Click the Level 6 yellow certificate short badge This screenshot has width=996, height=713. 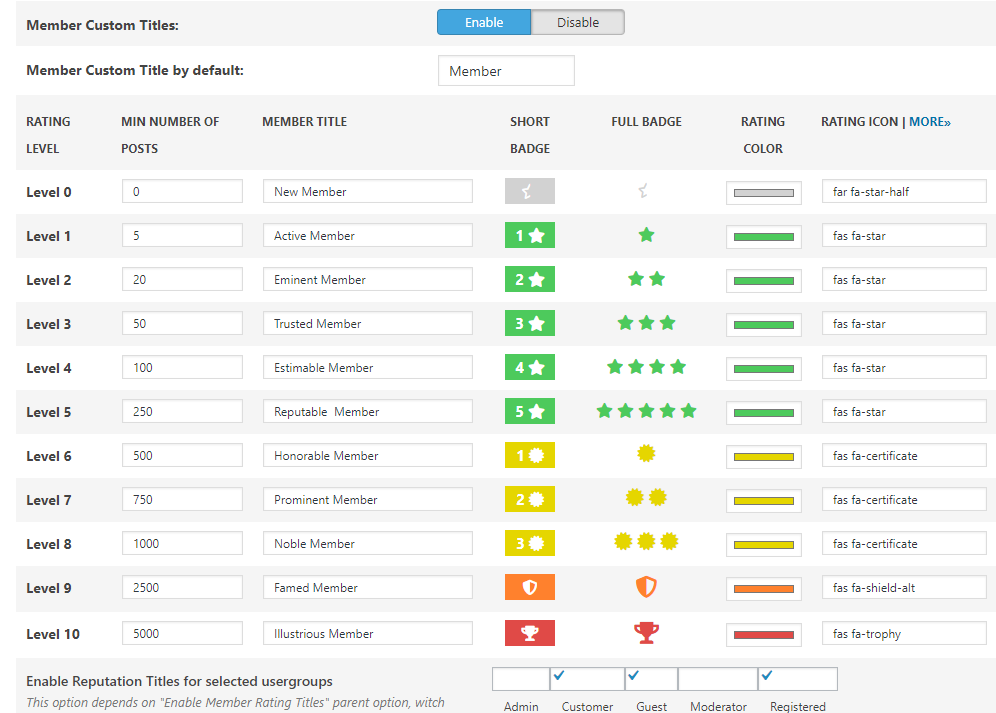529,456
